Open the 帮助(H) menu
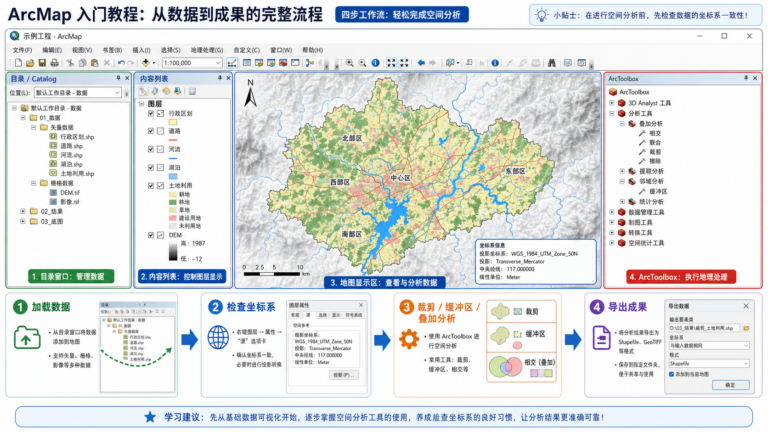The image size is (768, 432). pos(312,50)
